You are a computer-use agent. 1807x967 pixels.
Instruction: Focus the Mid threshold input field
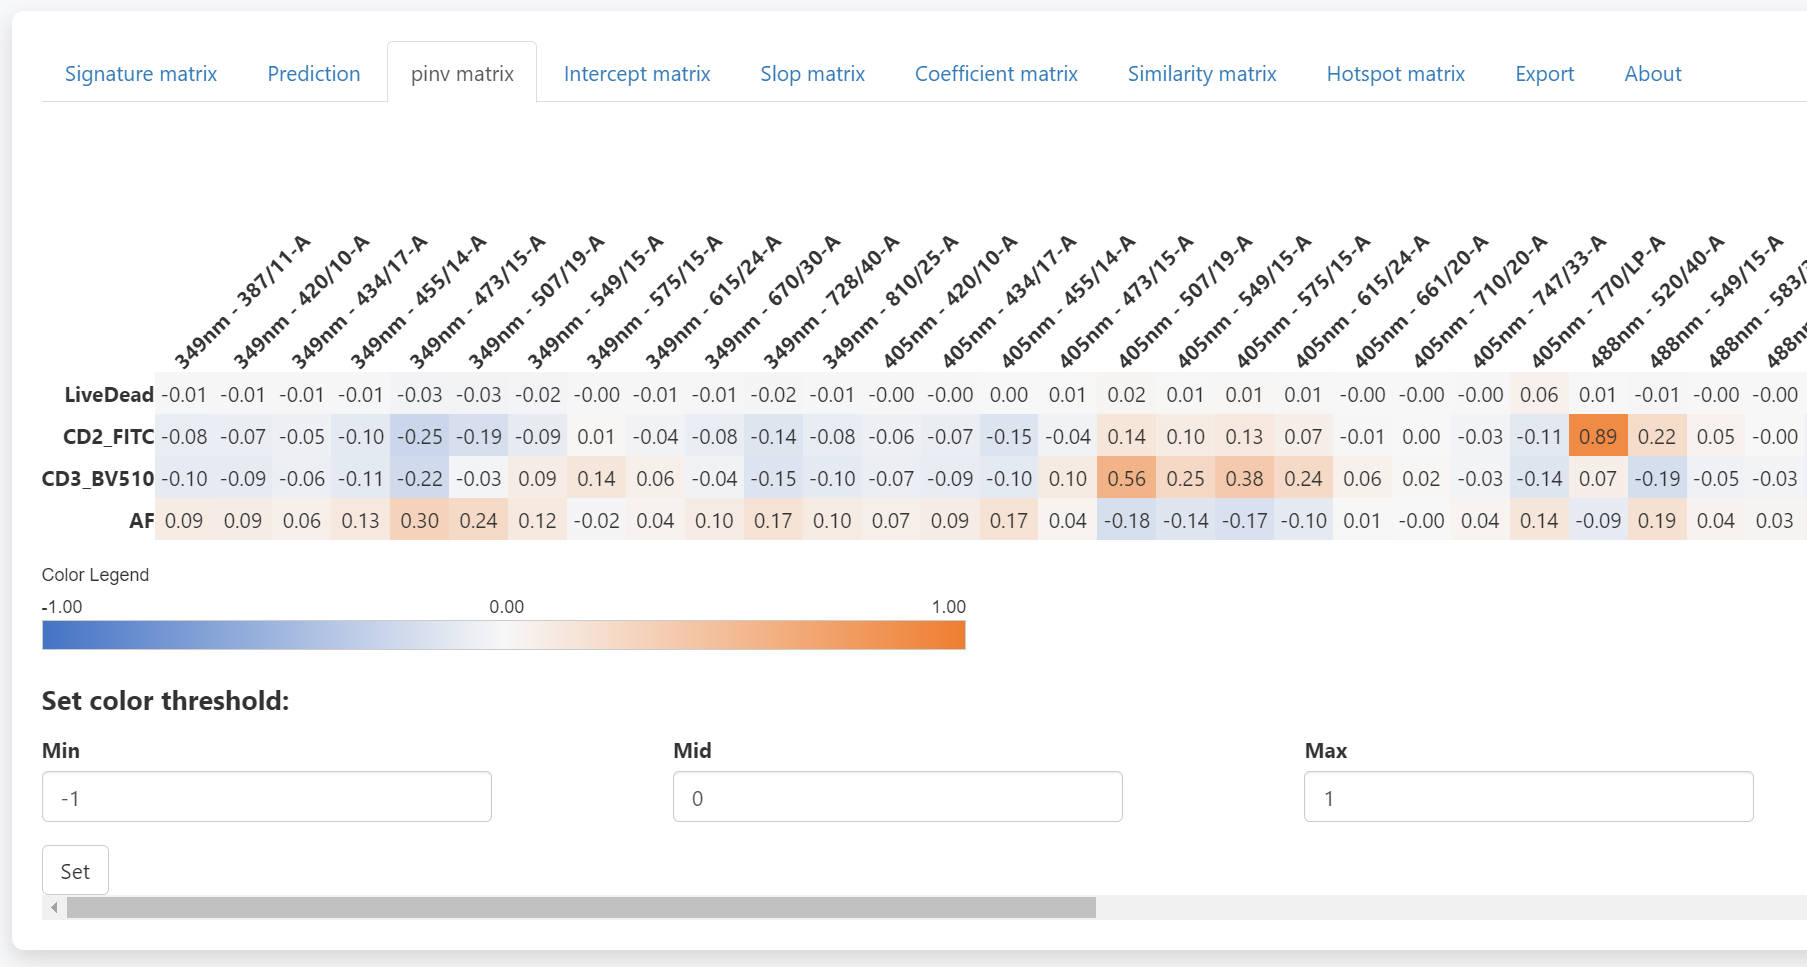[x=897, y=797]
